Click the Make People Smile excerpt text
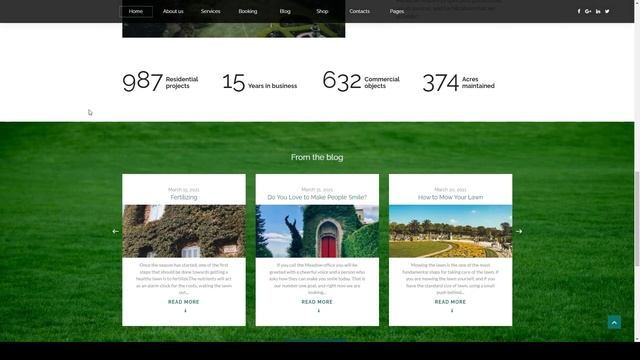This screenshot has height=360, width=640. point(317,279)
